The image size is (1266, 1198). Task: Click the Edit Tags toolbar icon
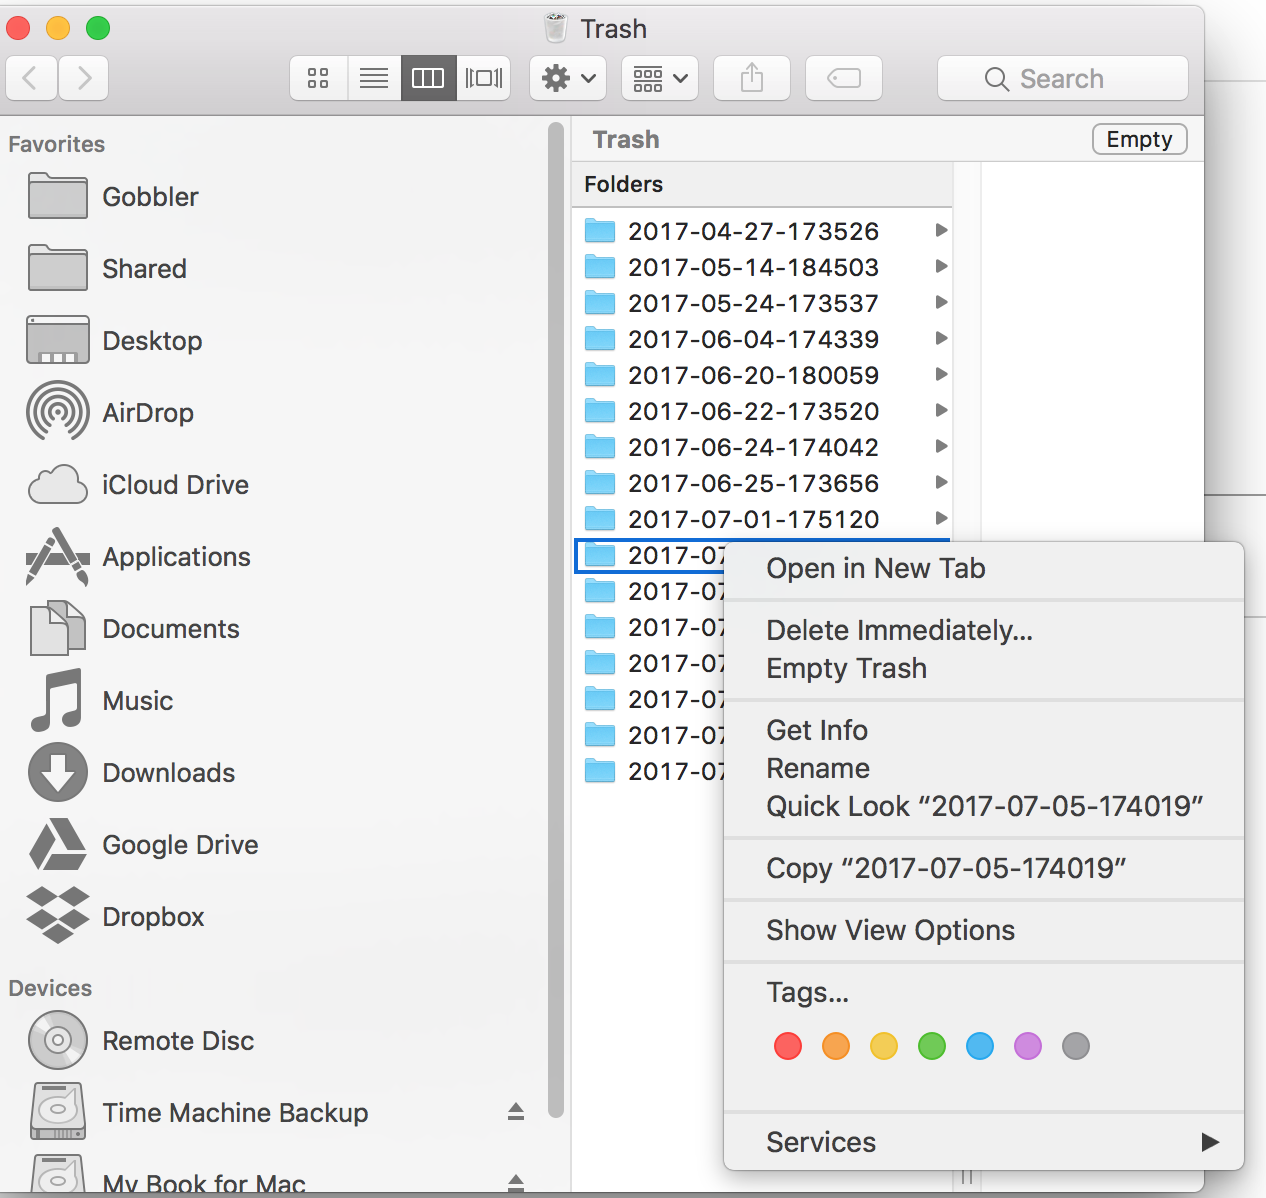coord(844,78)
